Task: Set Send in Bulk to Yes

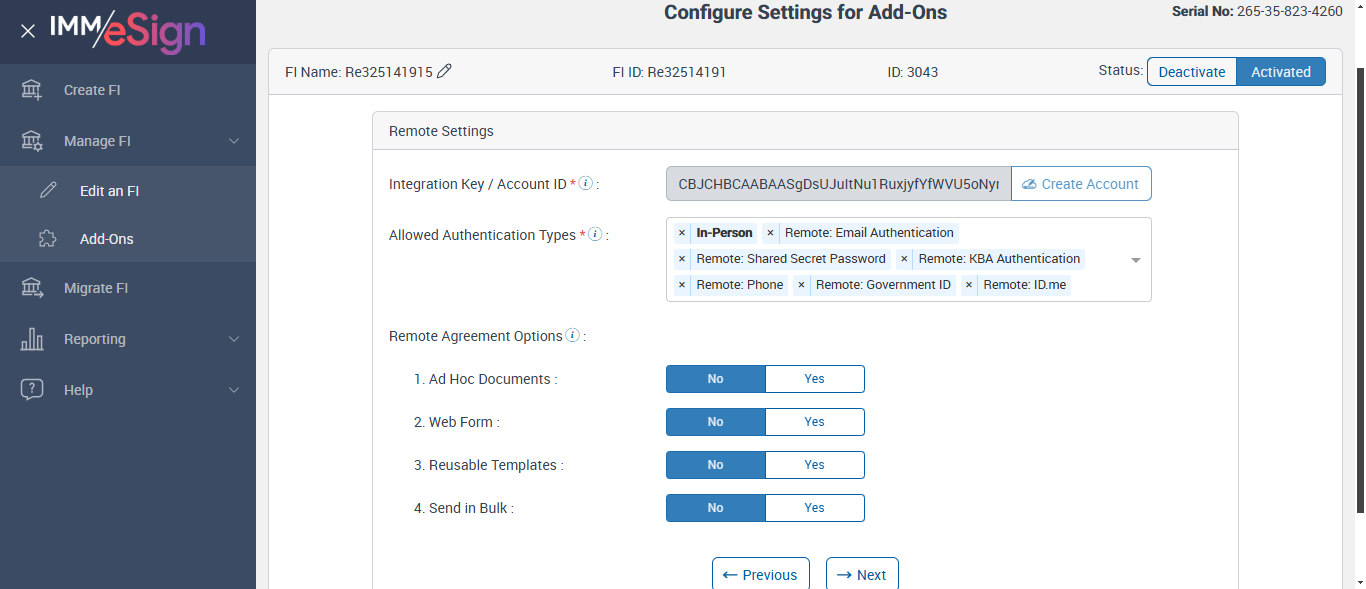Action: point(814,508)
